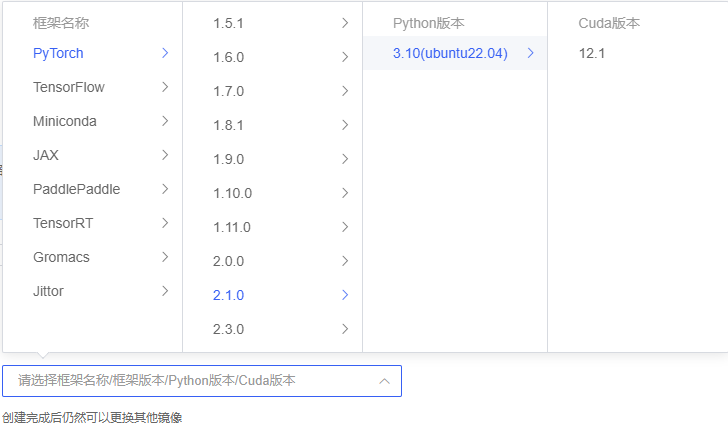Click blue arrow beside version 2.1.0
728x428 pixels.
coord(345,295)
